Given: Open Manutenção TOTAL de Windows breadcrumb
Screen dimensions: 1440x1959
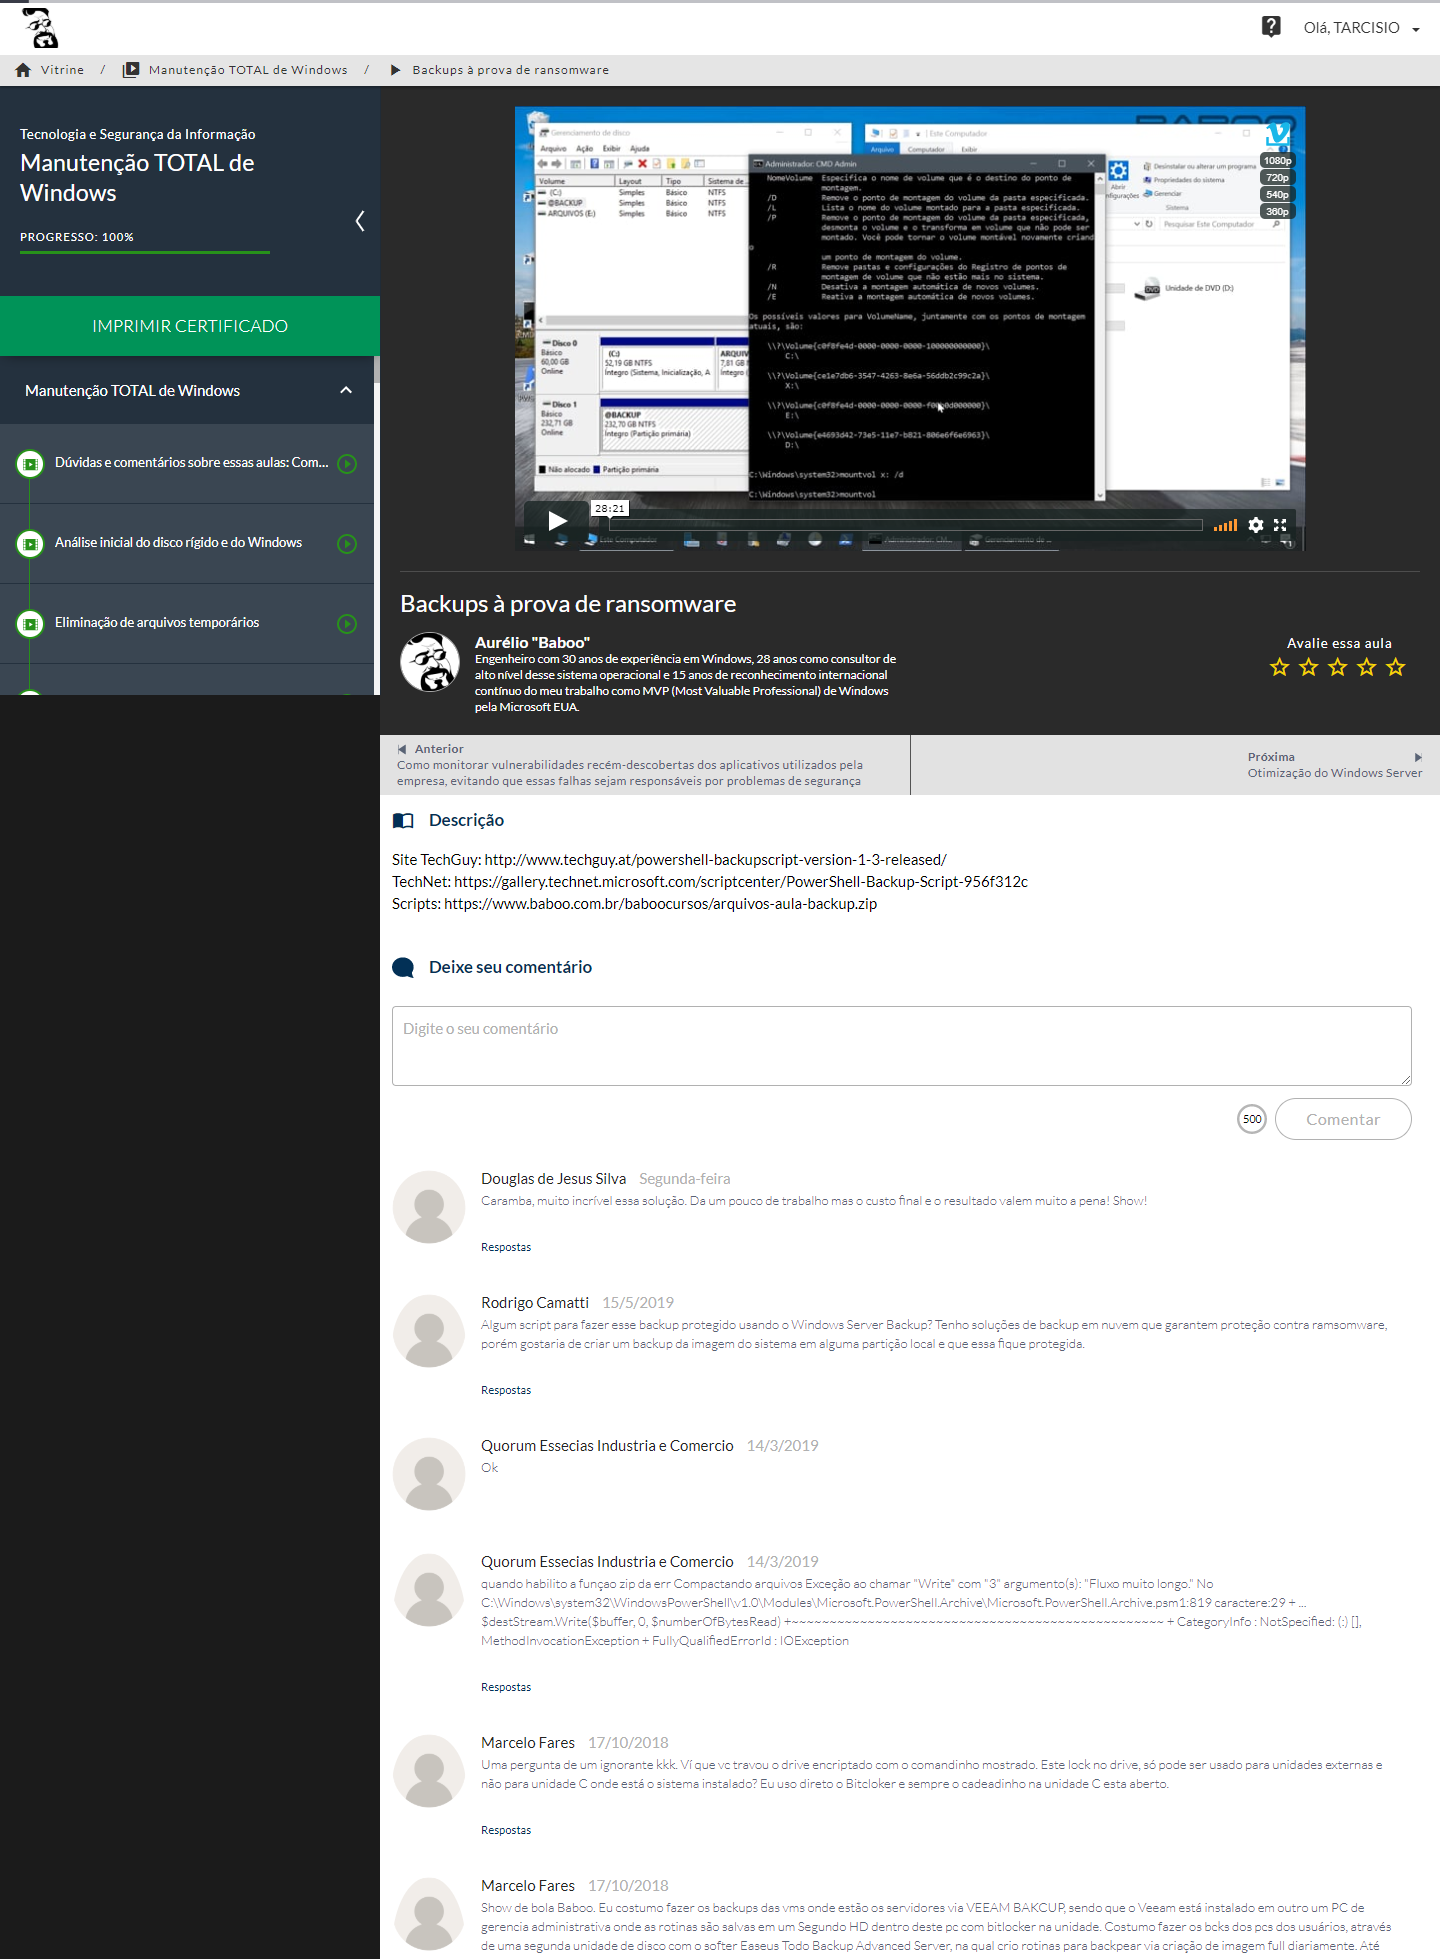Looking at the screenshot, I should coord(247,70).
